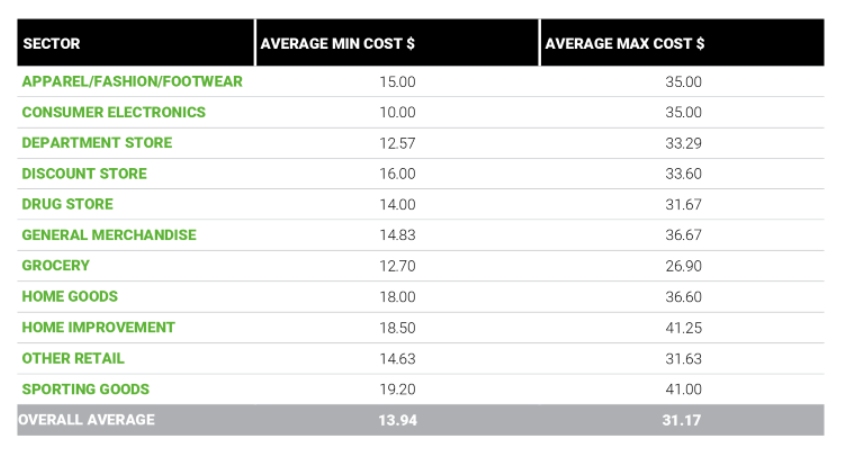Click the 19.20 min cost cell

(397, 389)
